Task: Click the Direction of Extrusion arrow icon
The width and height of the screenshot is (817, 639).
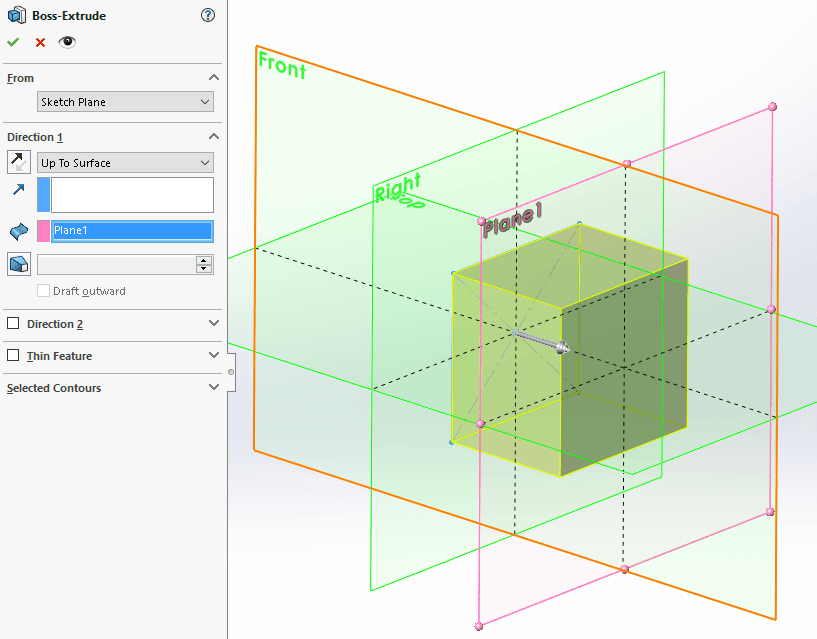Action: coord(19,191)
